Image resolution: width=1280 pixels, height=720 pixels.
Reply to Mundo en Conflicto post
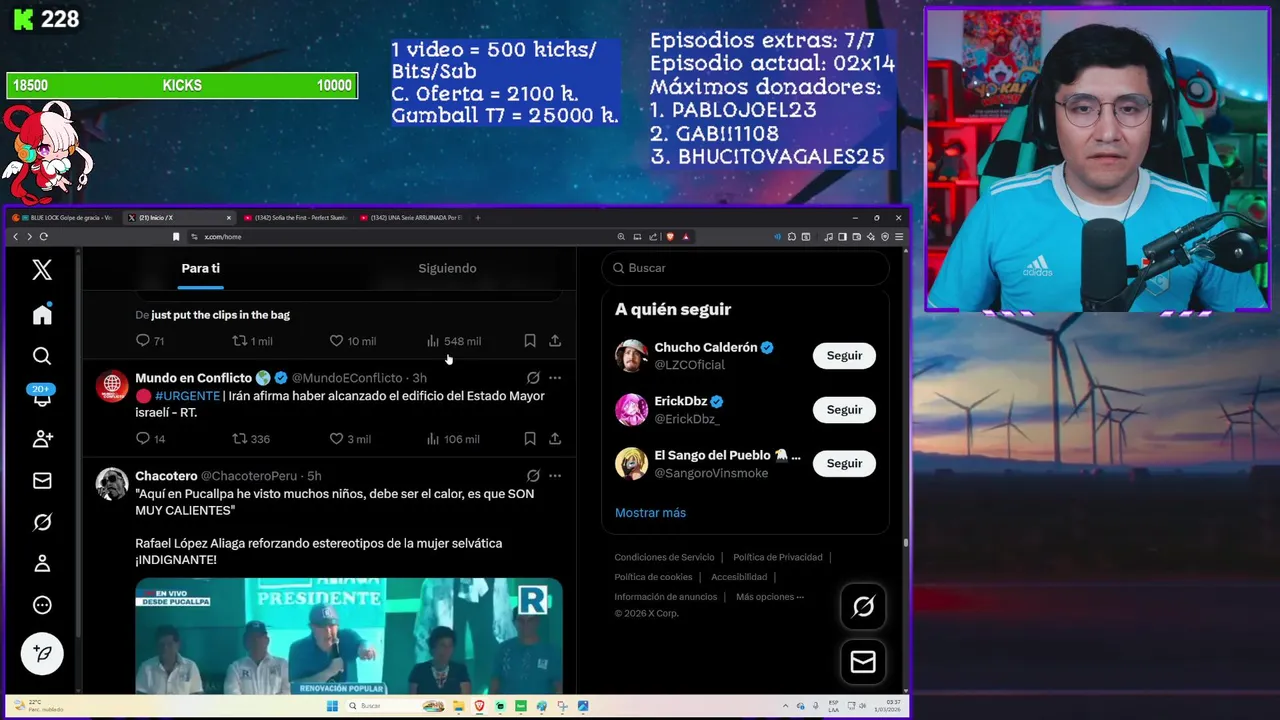pyautogui.click(x=150, y=439)
